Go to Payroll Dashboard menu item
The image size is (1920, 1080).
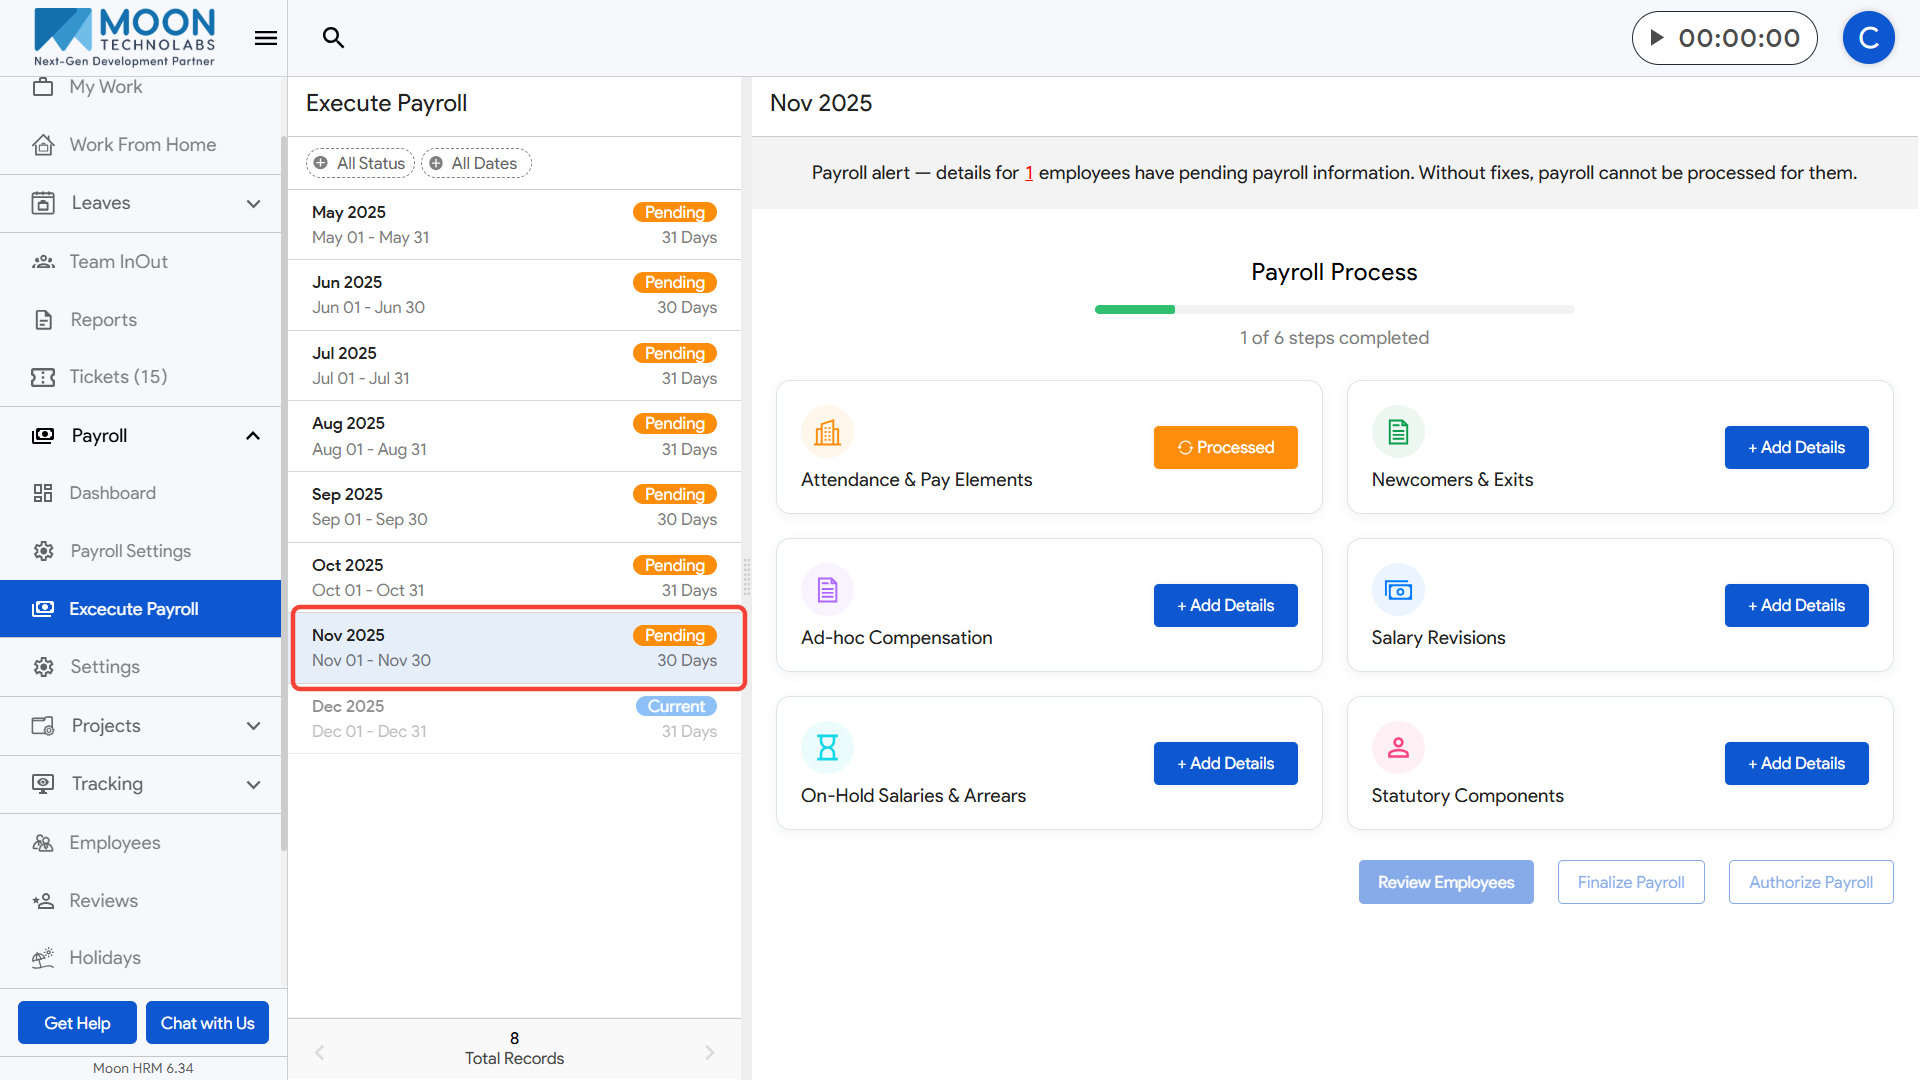(112, 493)
